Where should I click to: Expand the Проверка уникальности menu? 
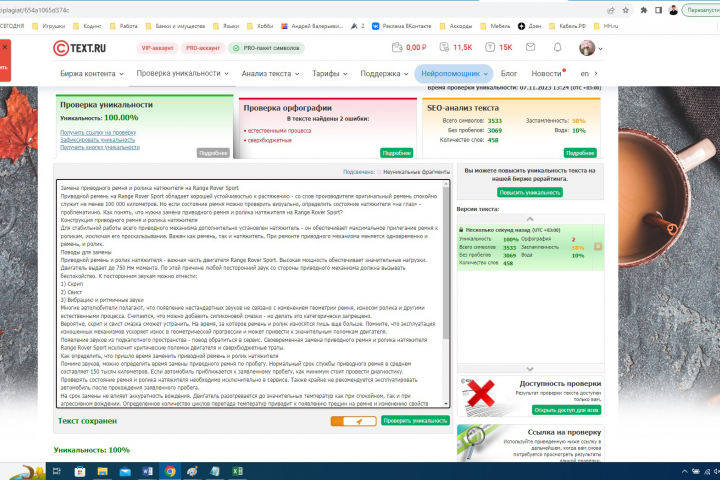click(182, 73)
